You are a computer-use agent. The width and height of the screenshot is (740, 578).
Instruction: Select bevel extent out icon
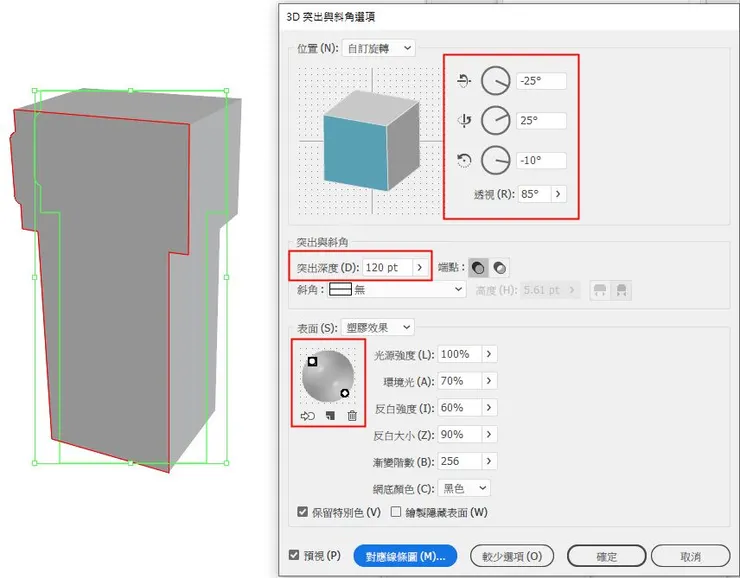coord(600,290)
